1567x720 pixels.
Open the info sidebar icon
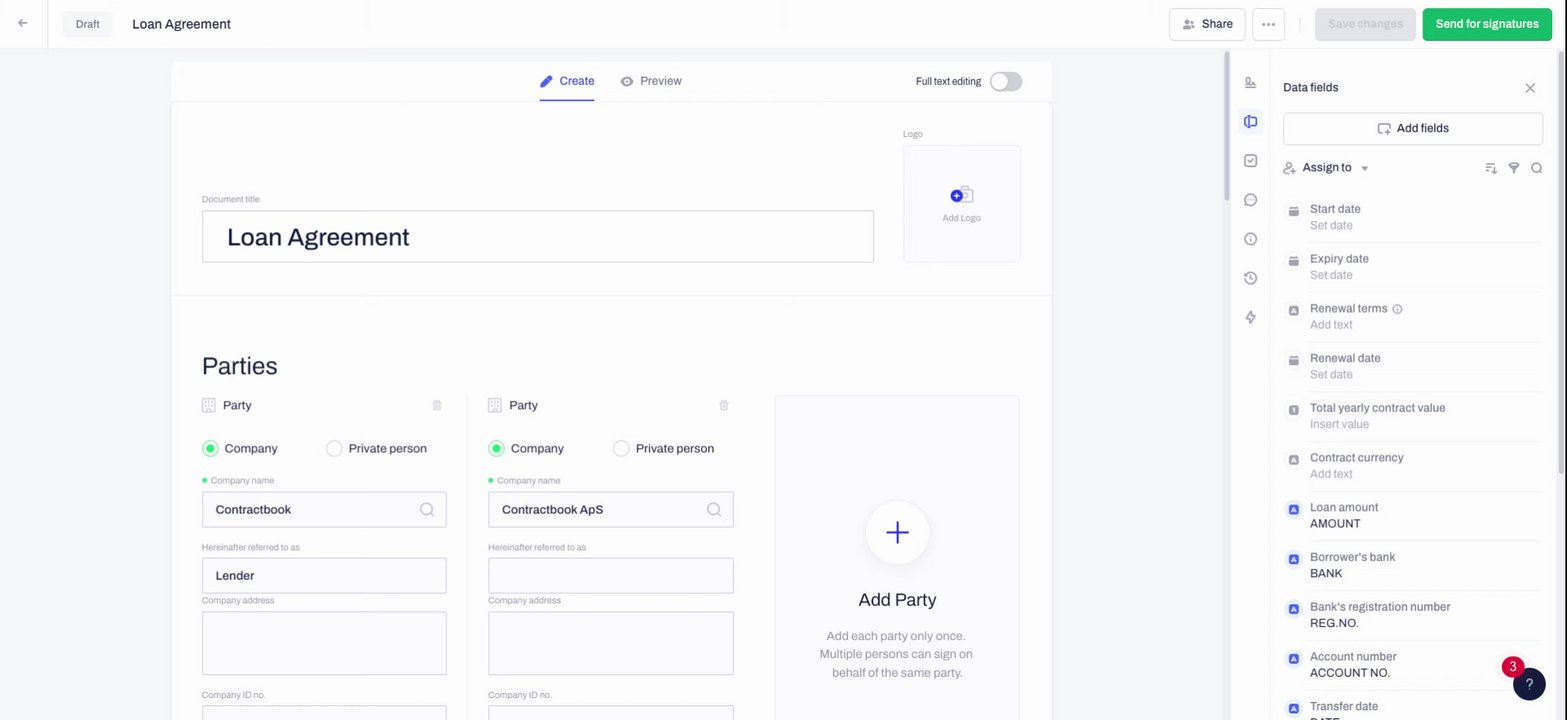pyautogui.click(x=1250, y=239)
